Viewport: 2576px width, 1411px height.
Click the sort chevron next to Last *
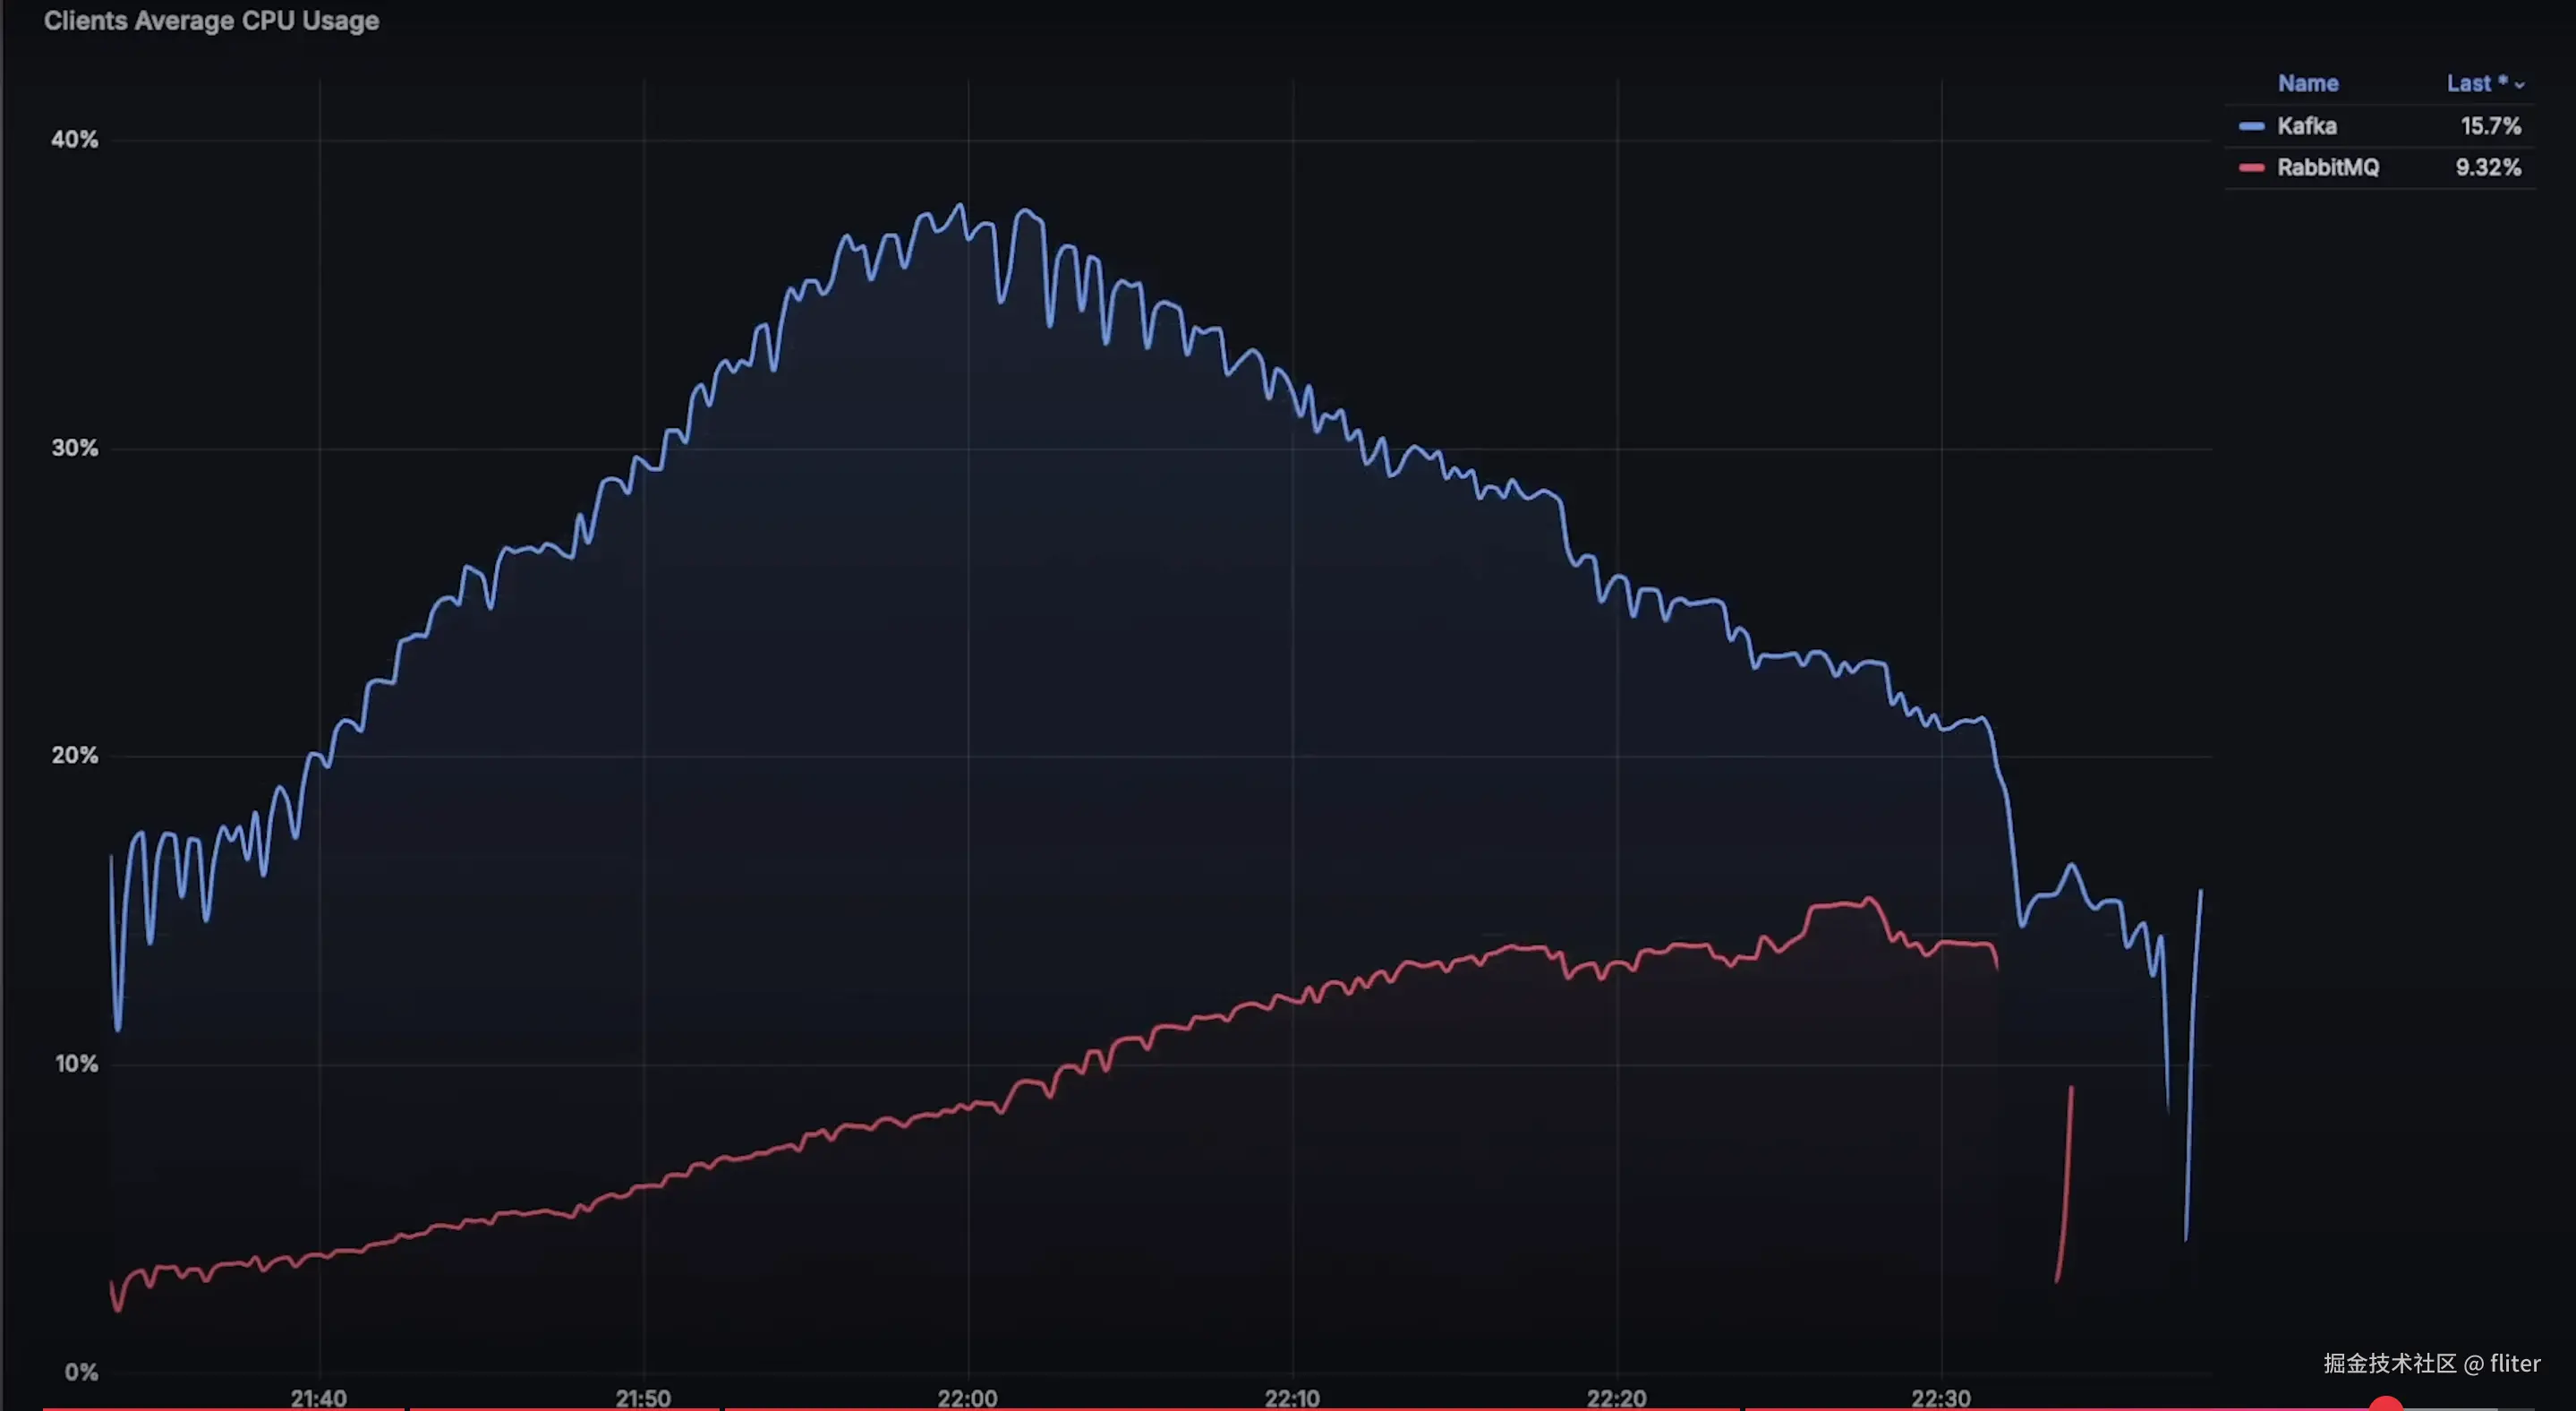(x=2519, y=86)
